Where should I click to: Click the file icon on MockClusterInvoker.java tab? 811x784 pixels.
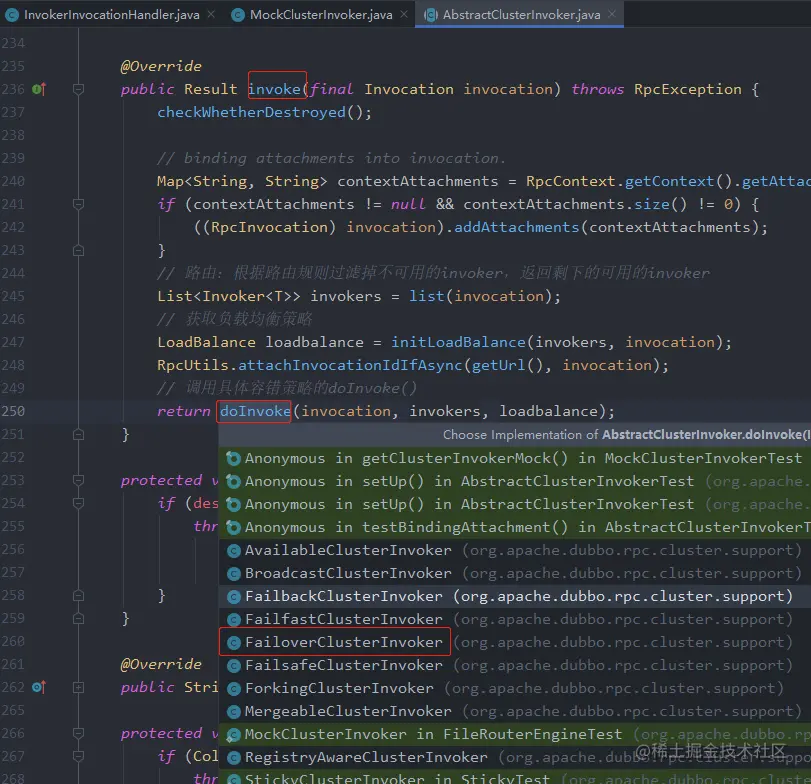tap(238, 15)
